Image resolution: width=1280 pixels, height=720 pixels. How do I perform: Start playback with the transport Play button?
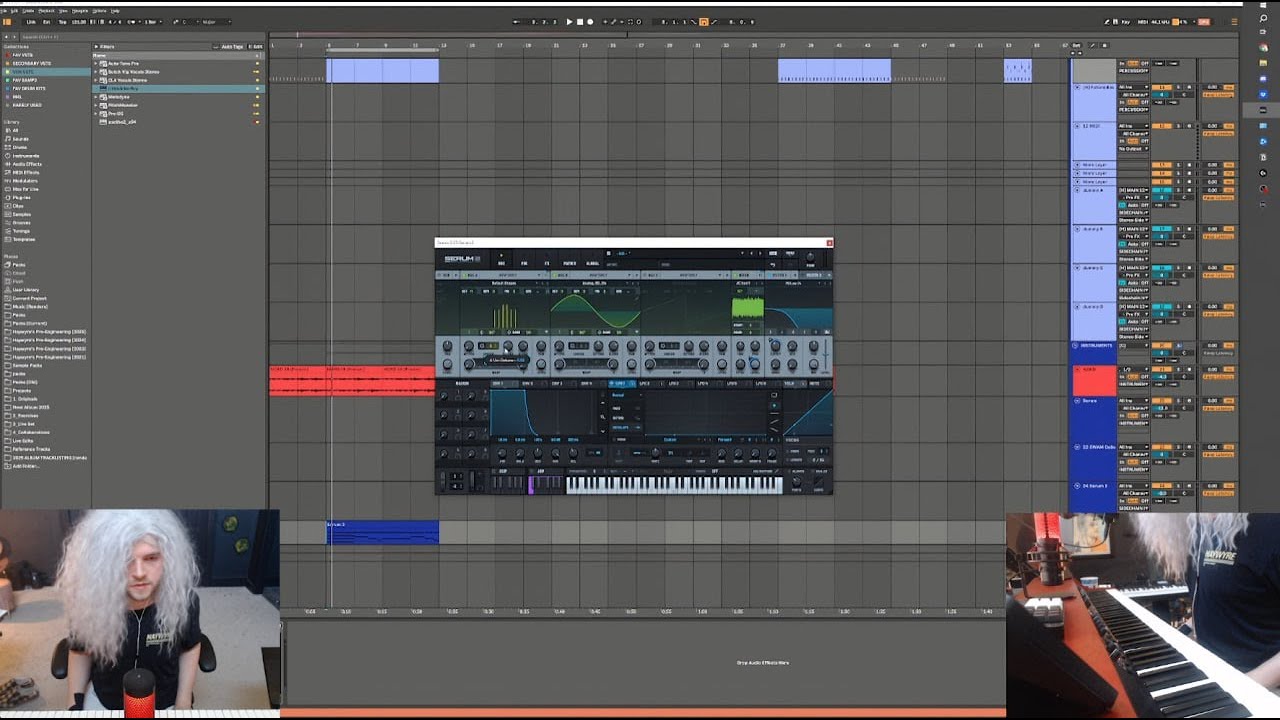[x=569, y=21]
